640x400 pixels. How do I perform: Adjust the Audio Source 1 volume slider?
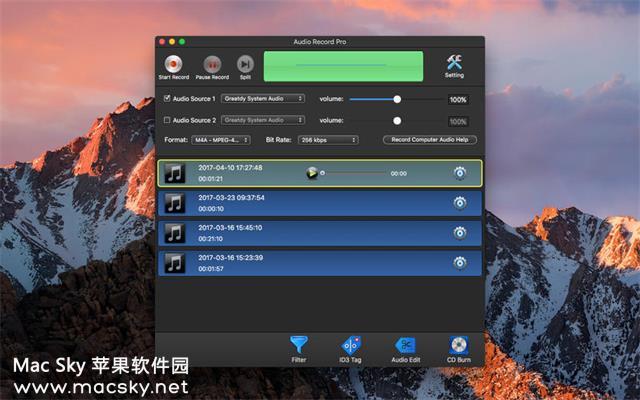(397, 99)
